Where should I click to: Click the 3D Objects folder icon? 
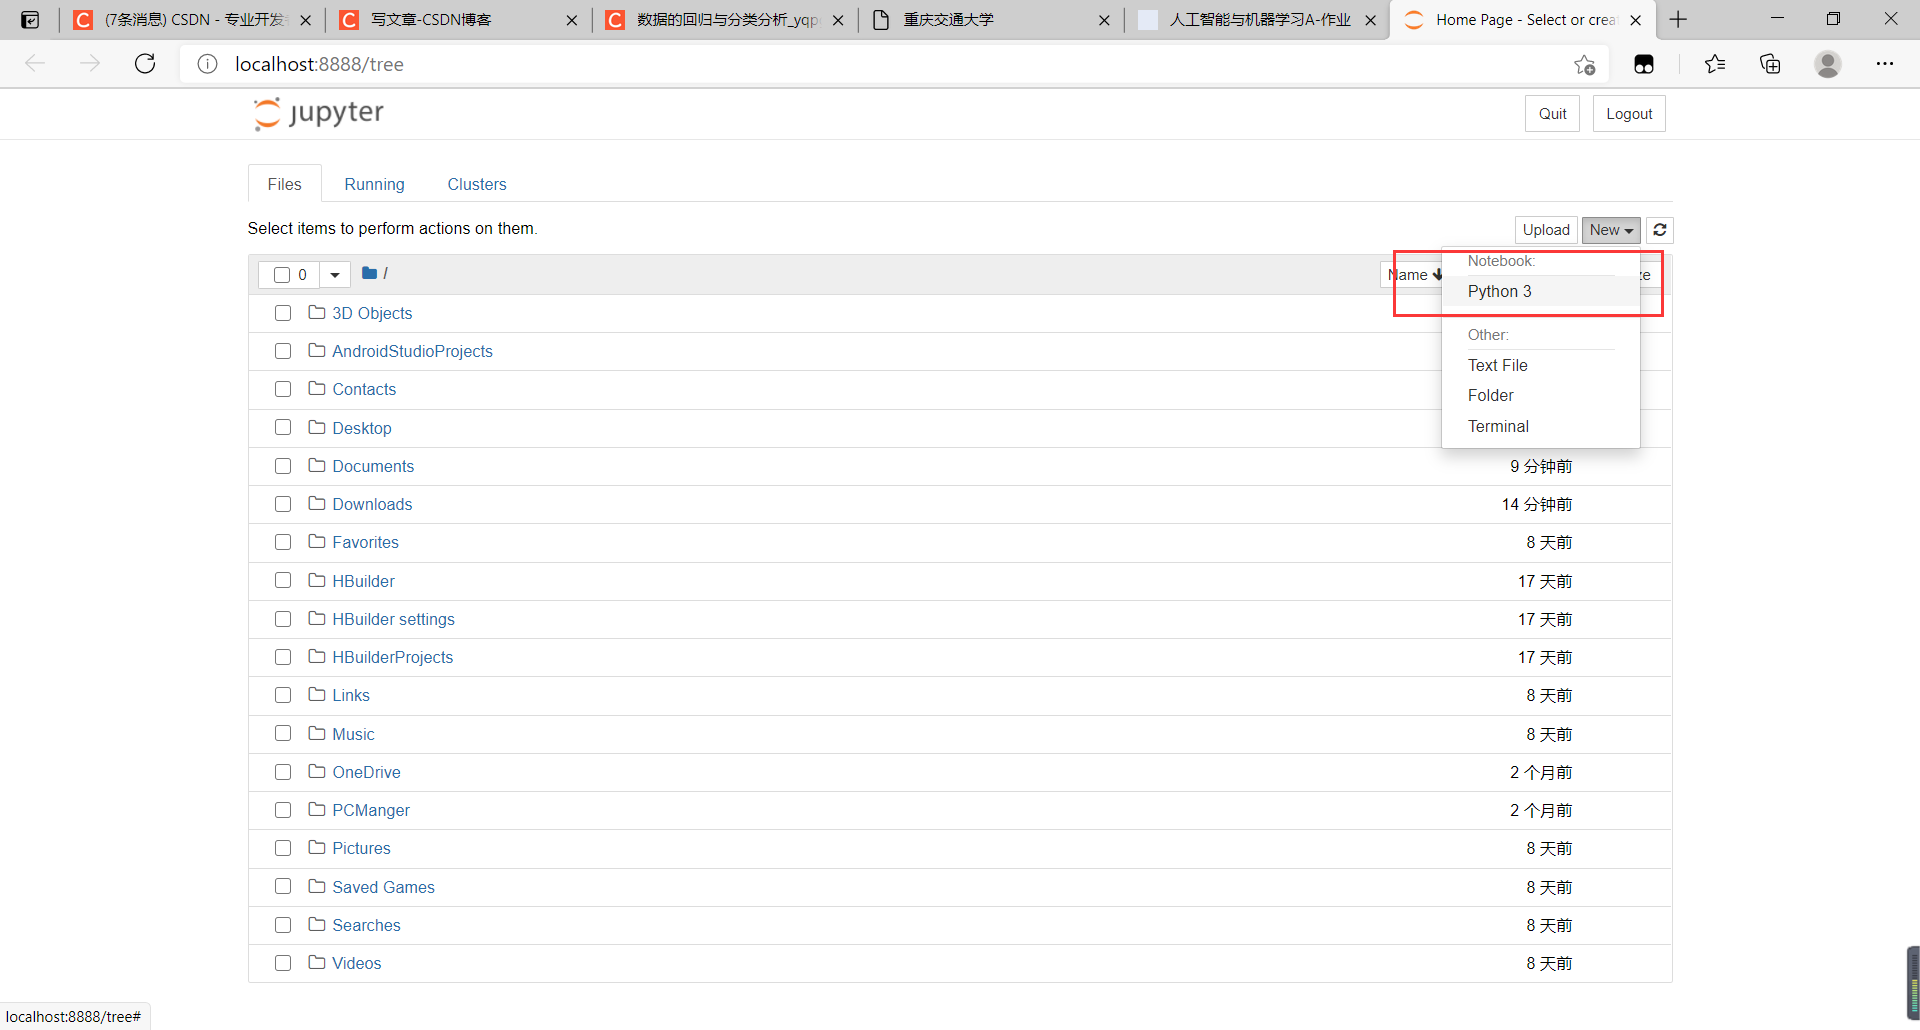(317, 313)
